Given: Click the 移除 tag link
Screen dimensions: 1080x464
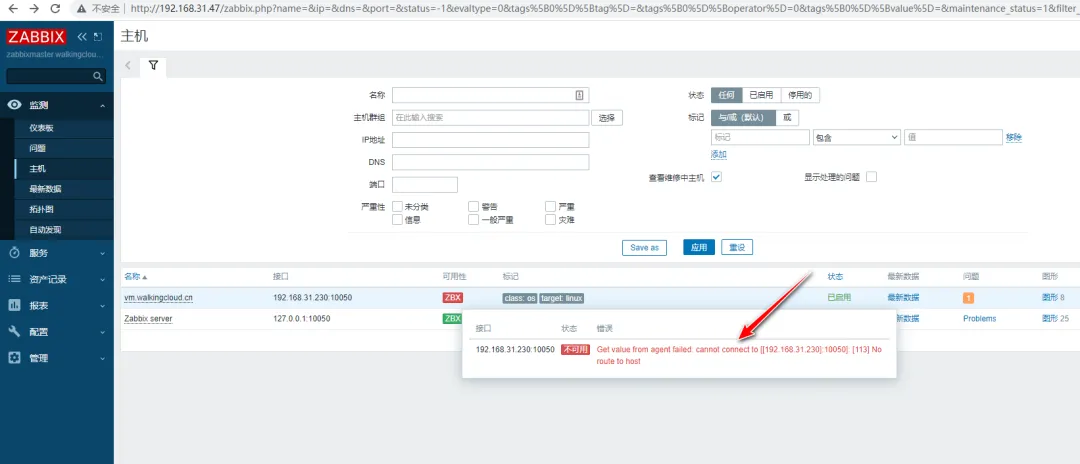Looking at the screenshot, I should coord(1013,137).
